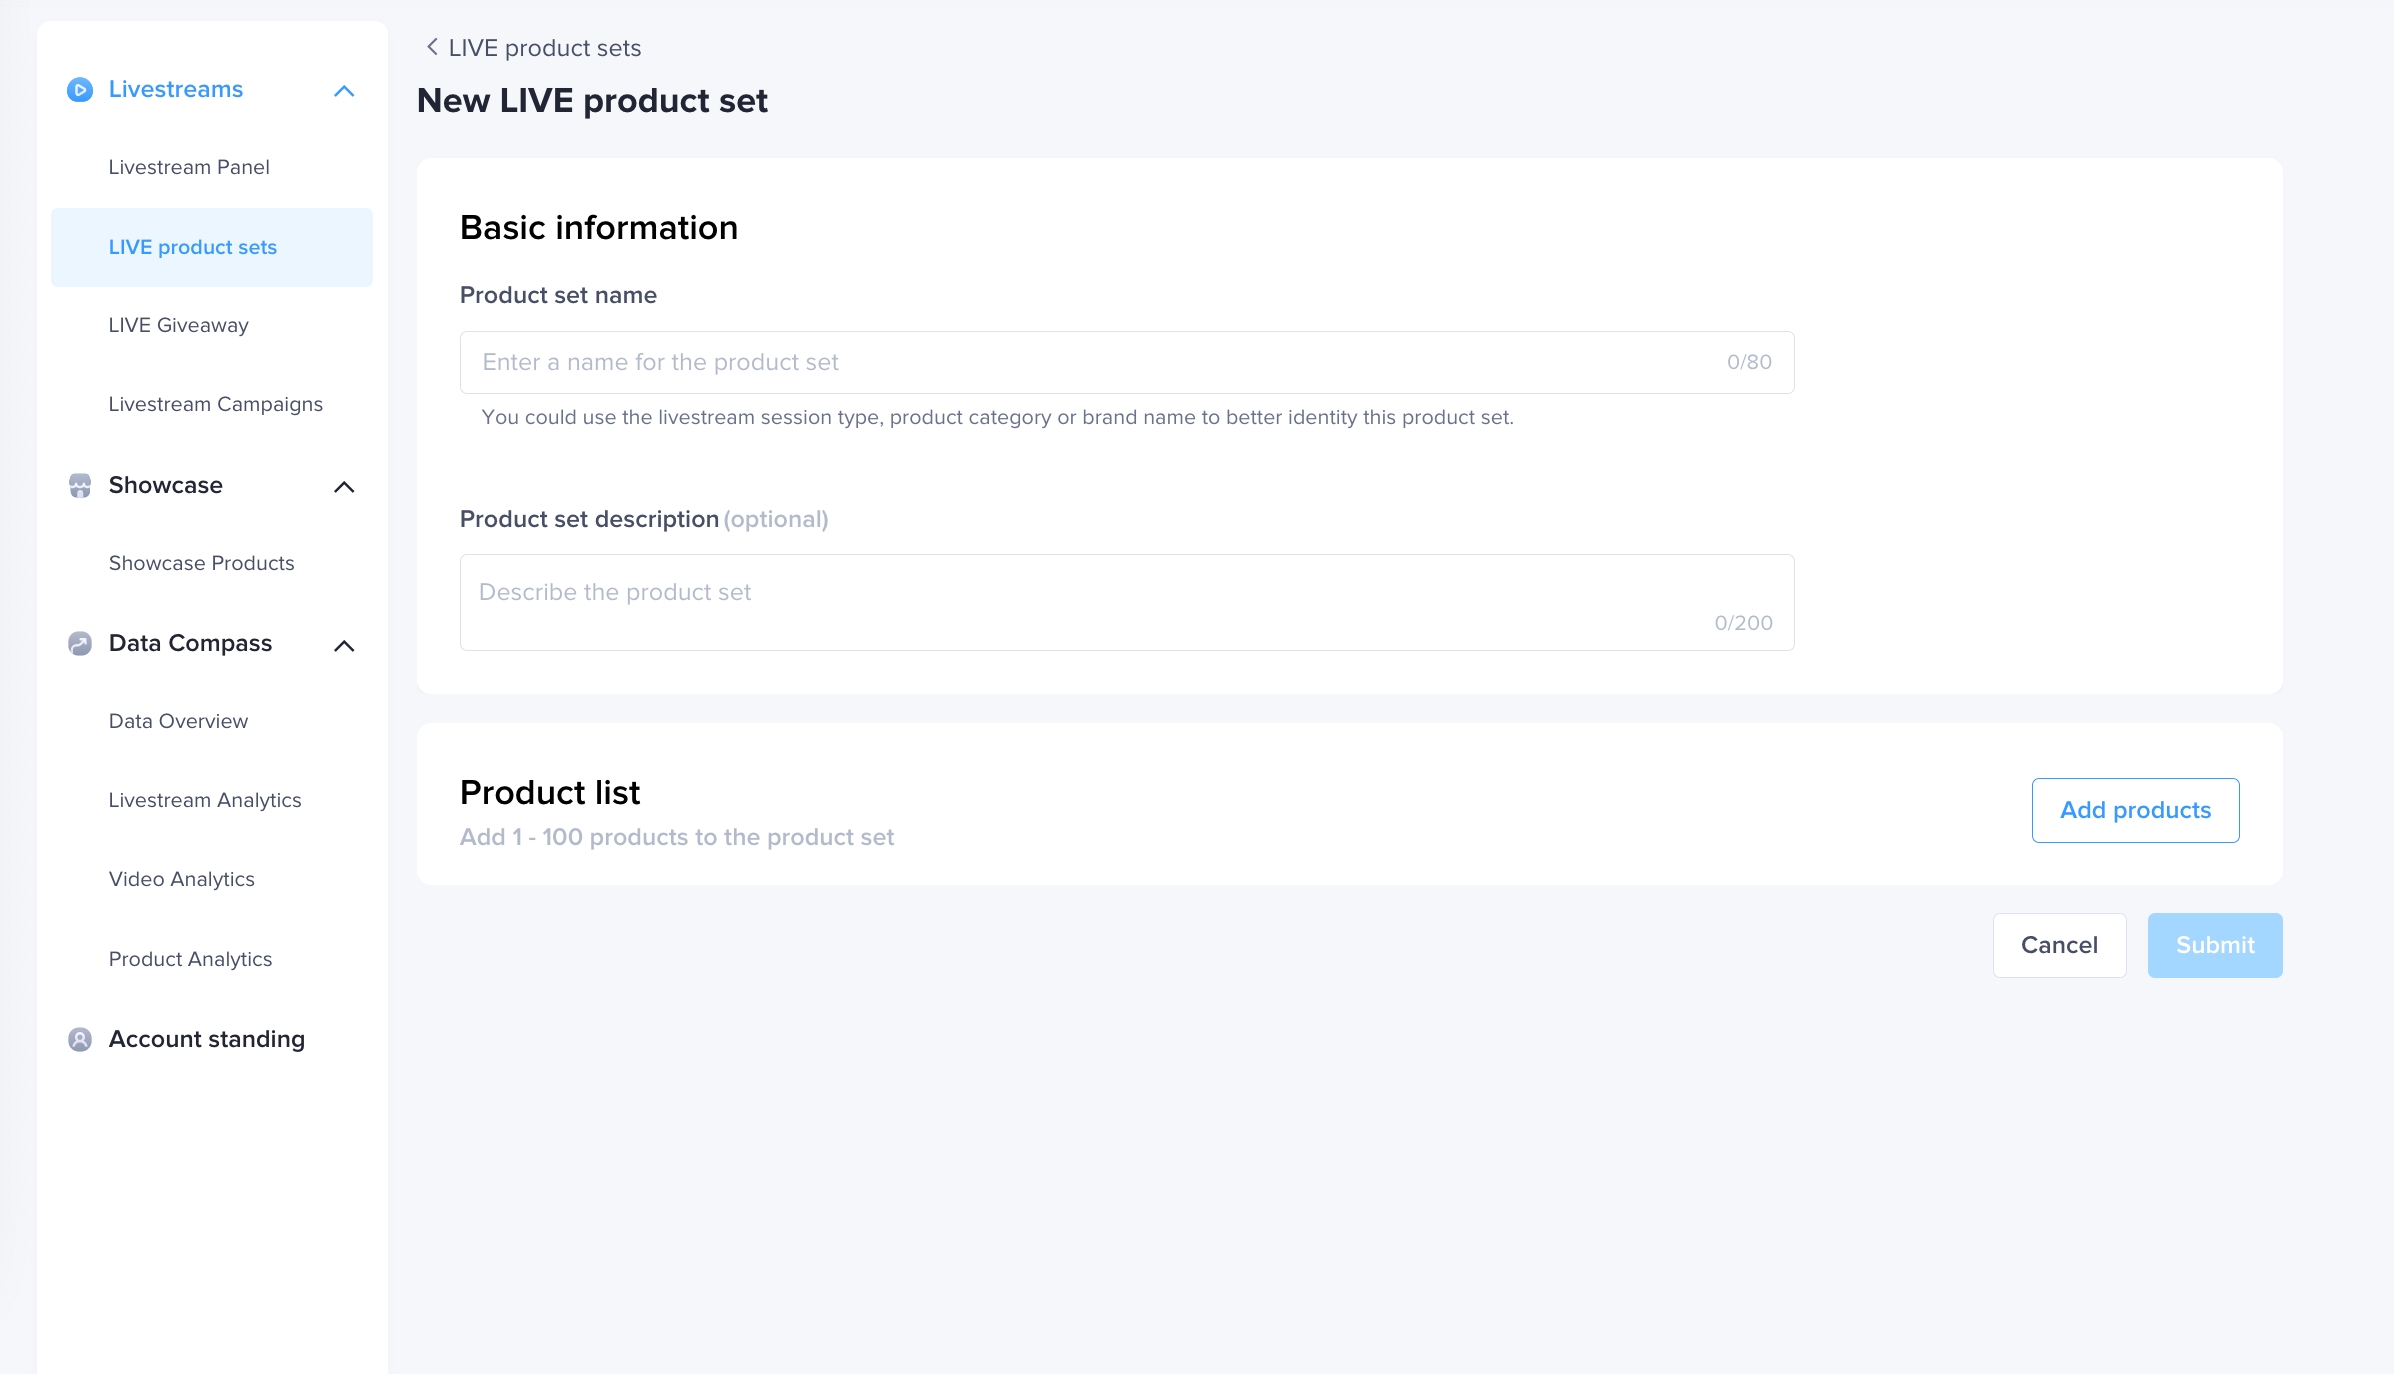The image size is (2394, 1374).
Task: Collapse the Showcase section chevron
Action: [x=344, y=487]
